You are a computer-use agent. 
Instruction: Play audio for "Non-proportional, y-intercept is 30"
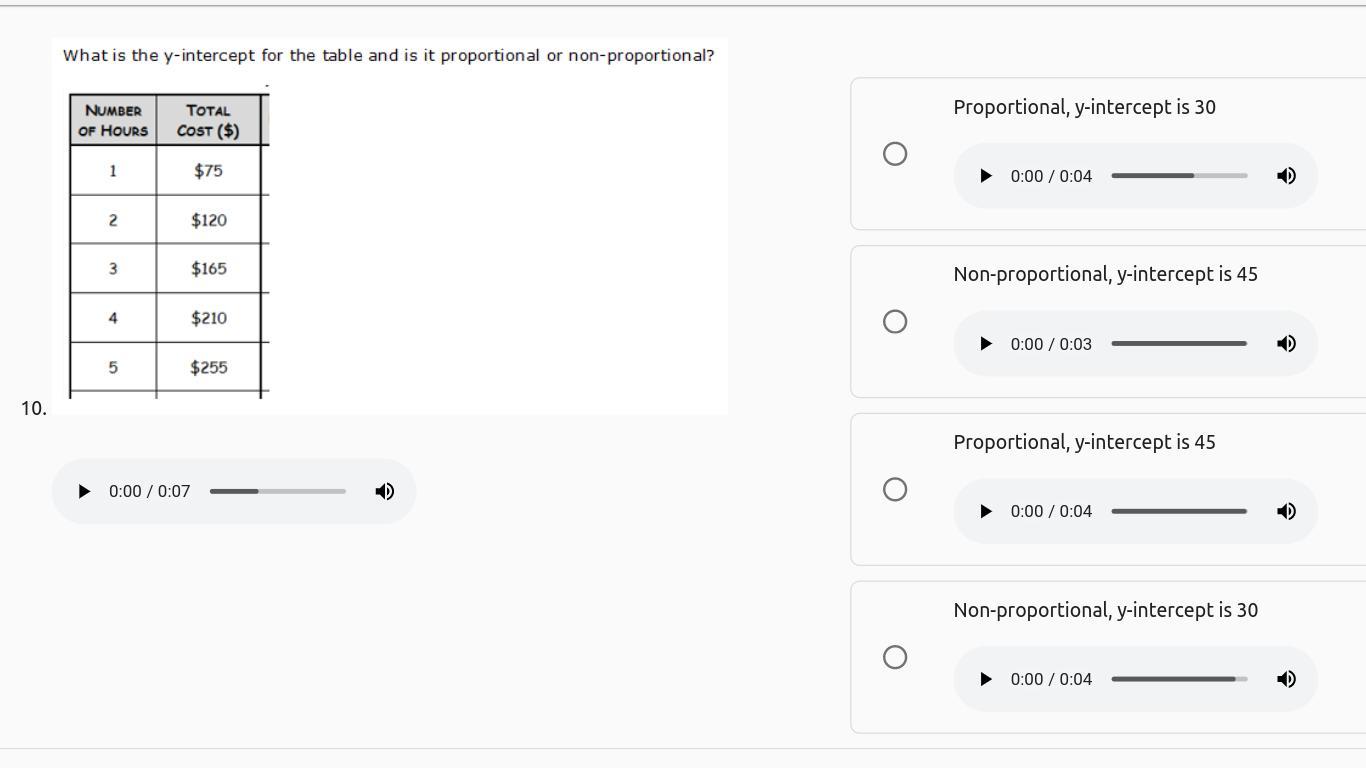(986, 679)
